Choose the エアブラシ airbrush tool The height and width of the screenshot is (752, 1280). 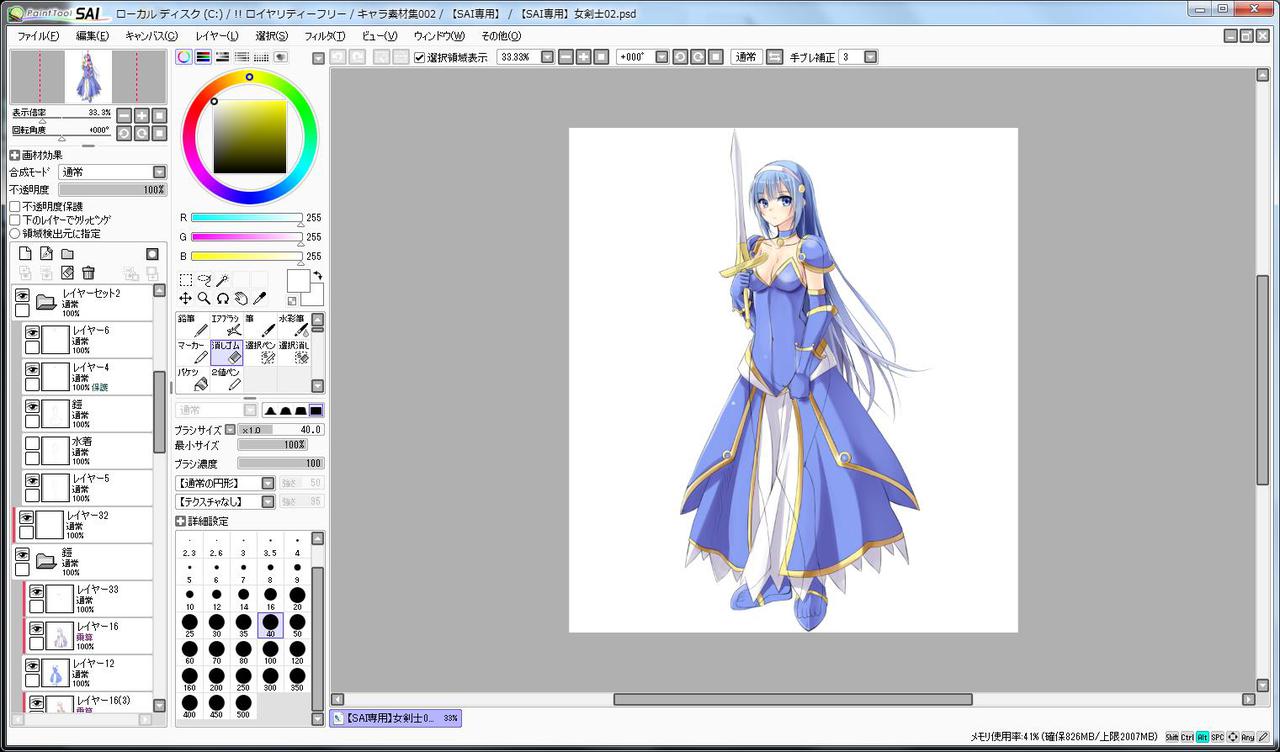[x=227, y=325]
